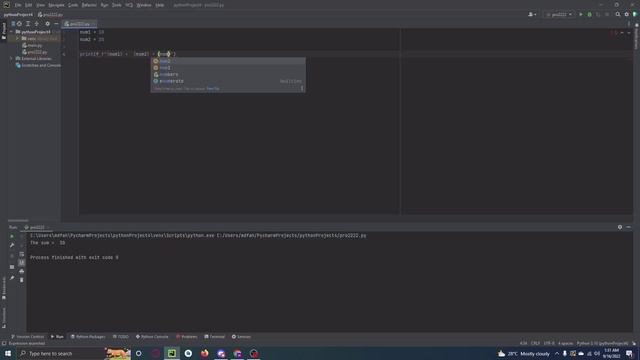Click Clear All trash icon in Run panel
This screenshot has width=640, height=360.
click(22, 280)
